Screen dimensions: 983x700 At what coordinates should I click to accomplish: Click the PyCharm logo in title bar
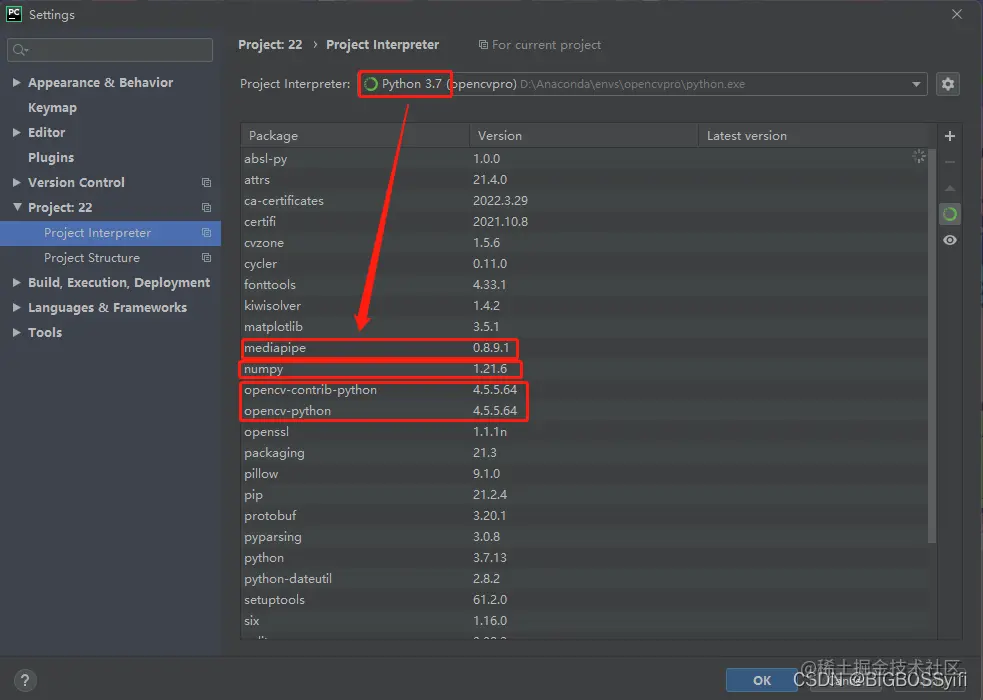point(14,14)
